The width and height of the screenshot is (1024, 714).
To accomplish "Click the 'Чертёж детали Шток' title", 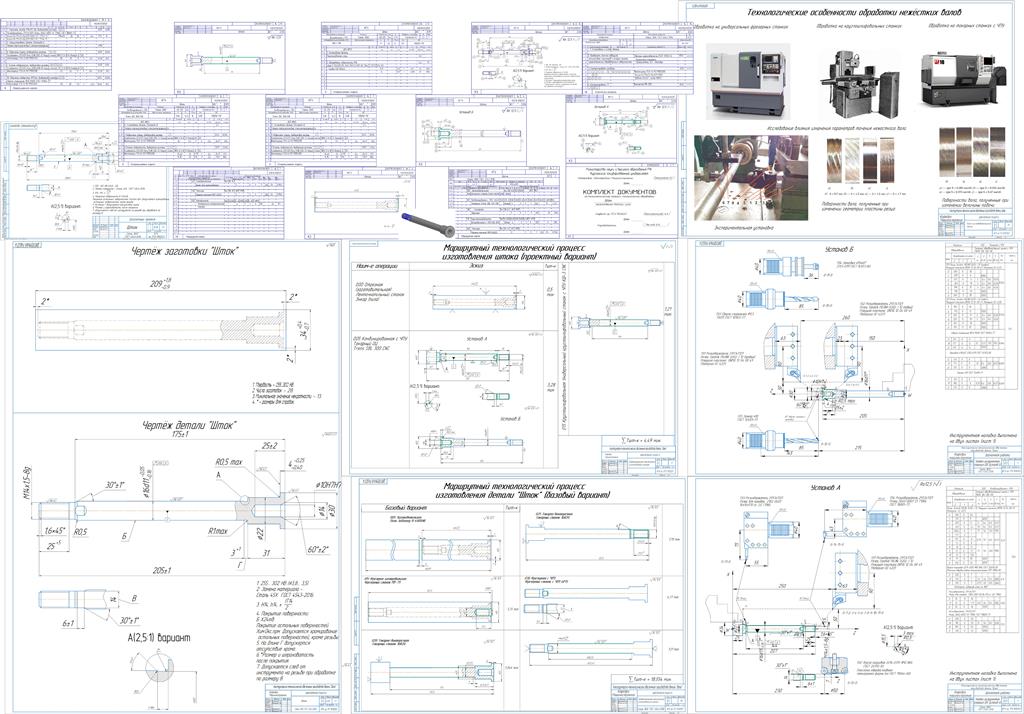I will (x=190, y=425).
